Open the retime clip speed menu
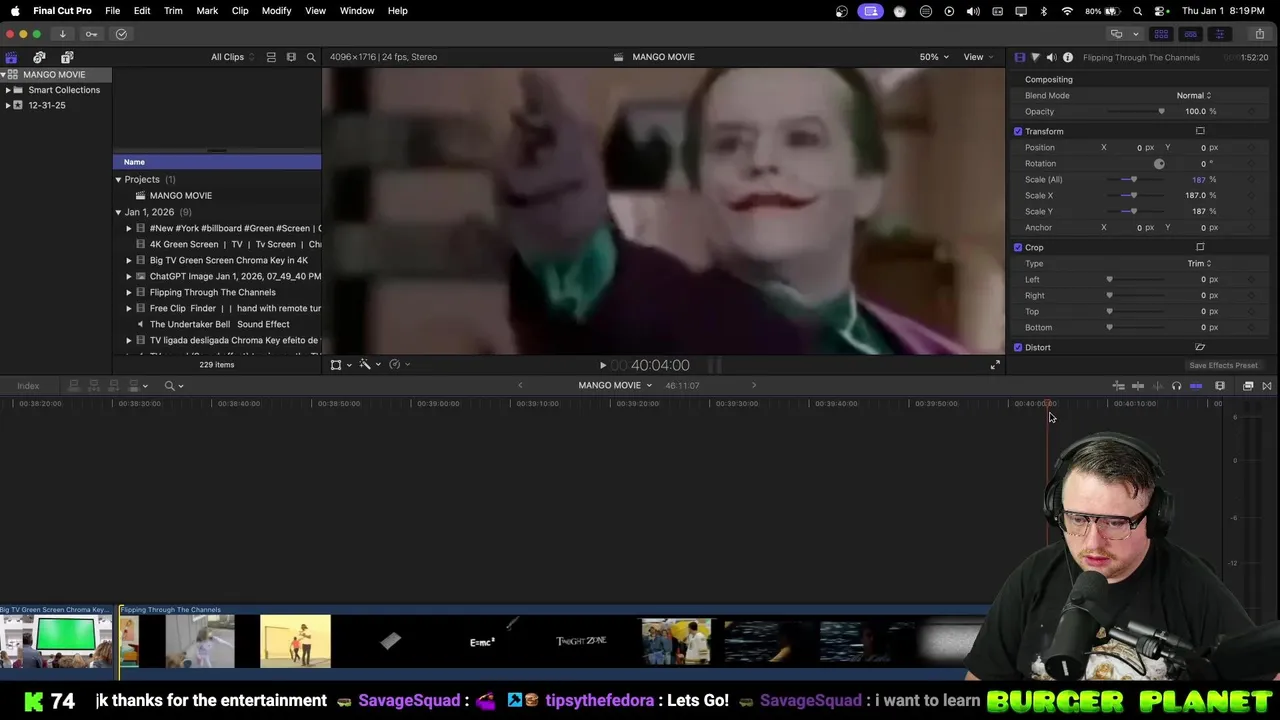The width and height of the screenshot is (1280, 720). 398,365
